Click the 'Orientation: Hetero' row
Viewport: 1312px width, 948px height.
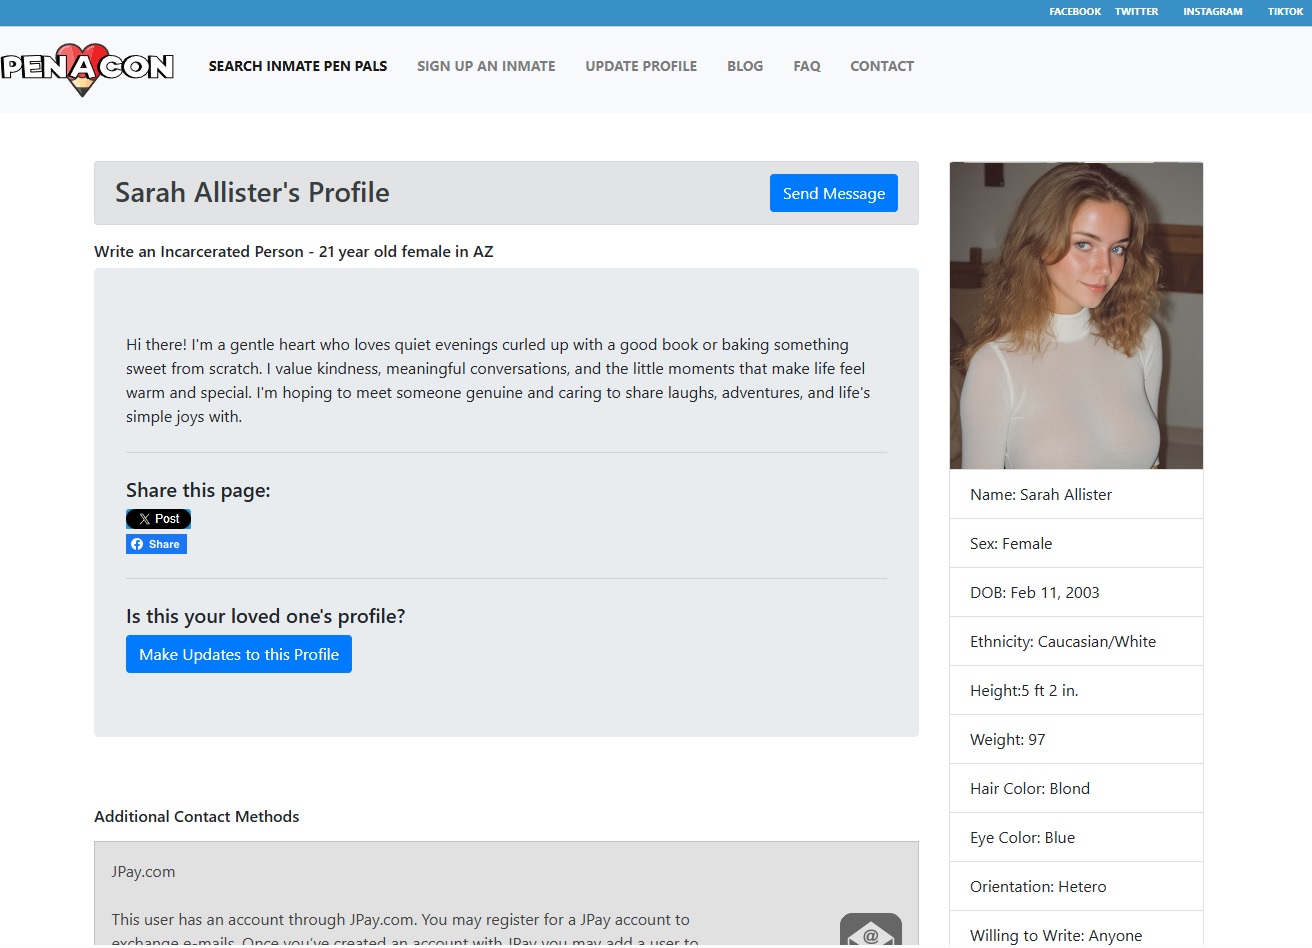click(x=1076, y=886)
